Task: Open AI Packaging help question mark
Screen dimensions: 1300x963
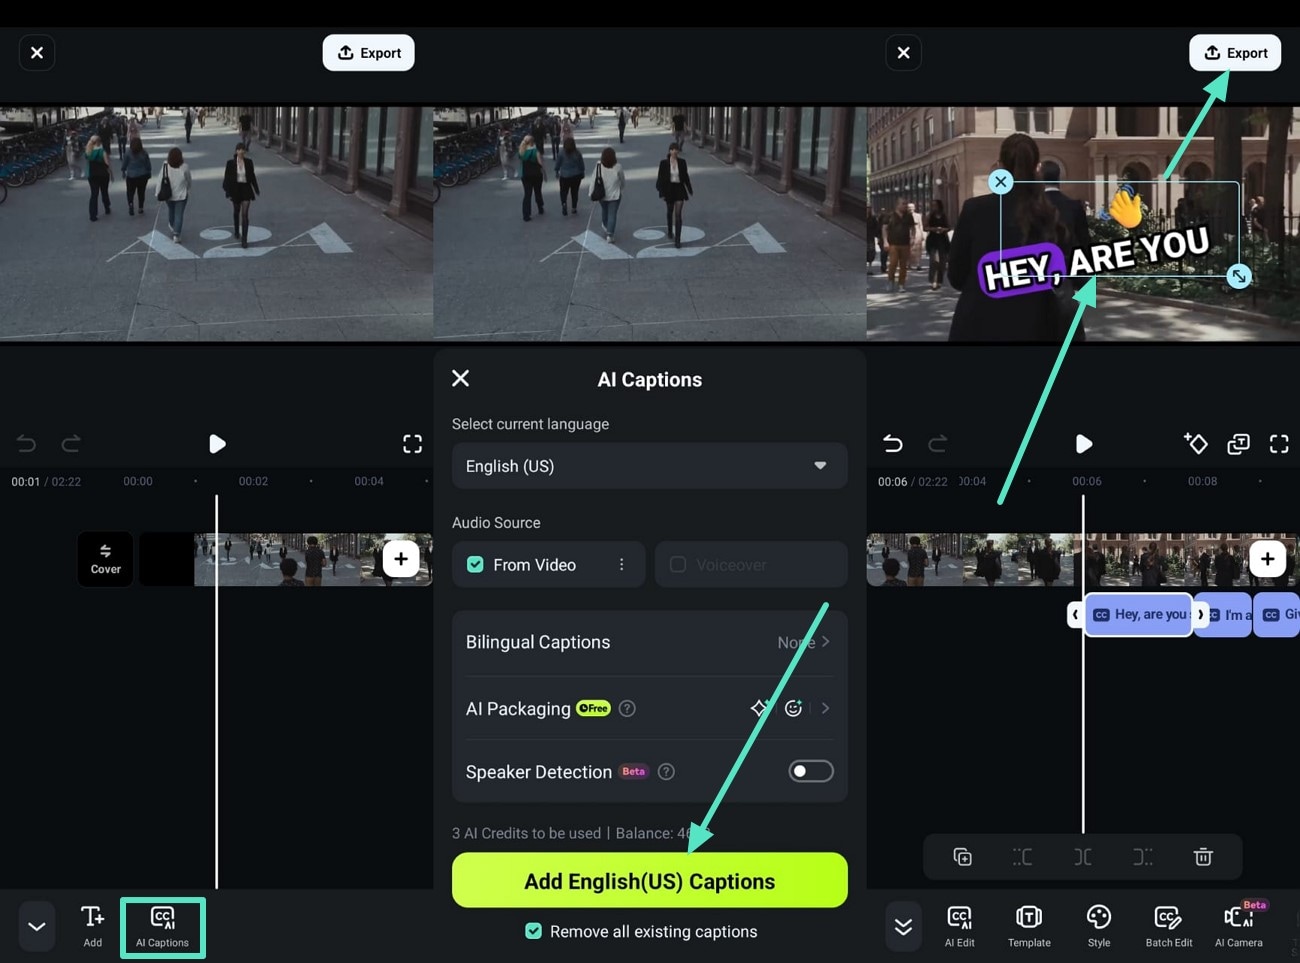Action: (627, 708)
